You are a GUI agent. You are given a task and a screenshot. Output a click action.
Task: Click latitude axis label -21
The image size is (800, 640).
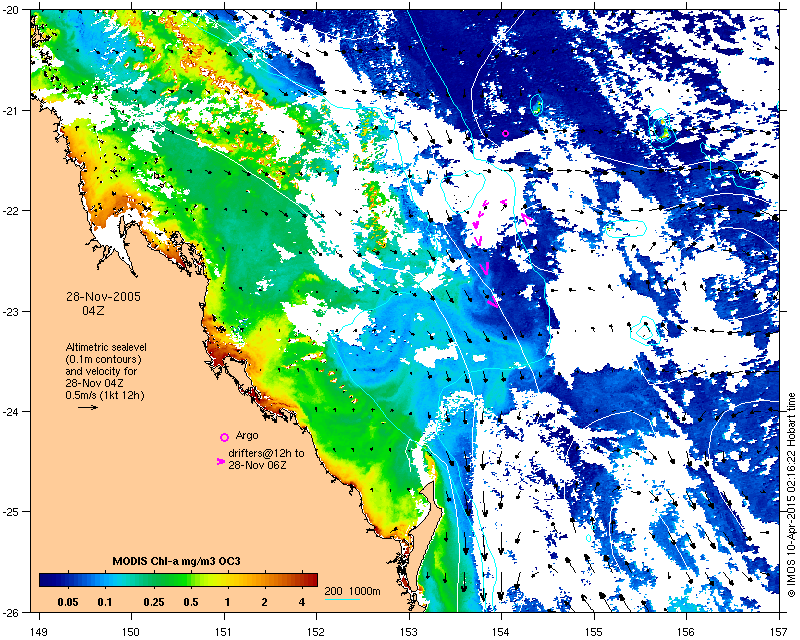pyautogui.click(x=12, y=110)
